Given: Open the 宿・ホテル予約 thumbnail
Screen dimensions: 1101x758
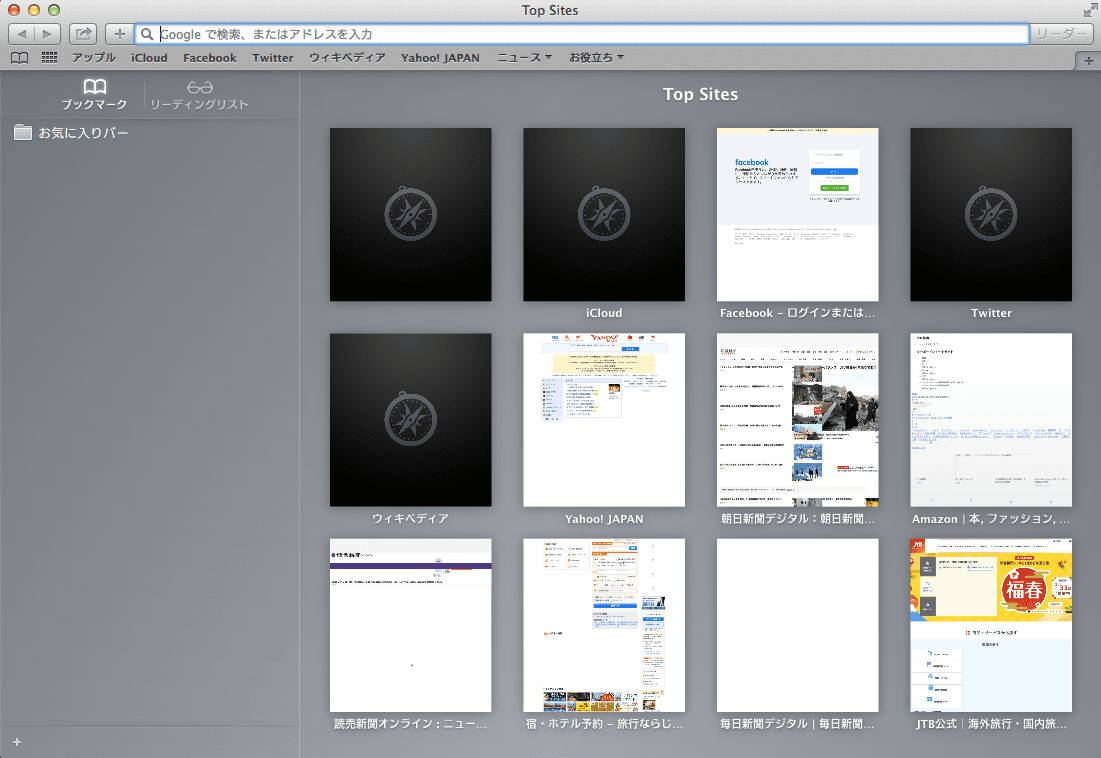Looking at the screenshot, I should [x=604, y=625].
